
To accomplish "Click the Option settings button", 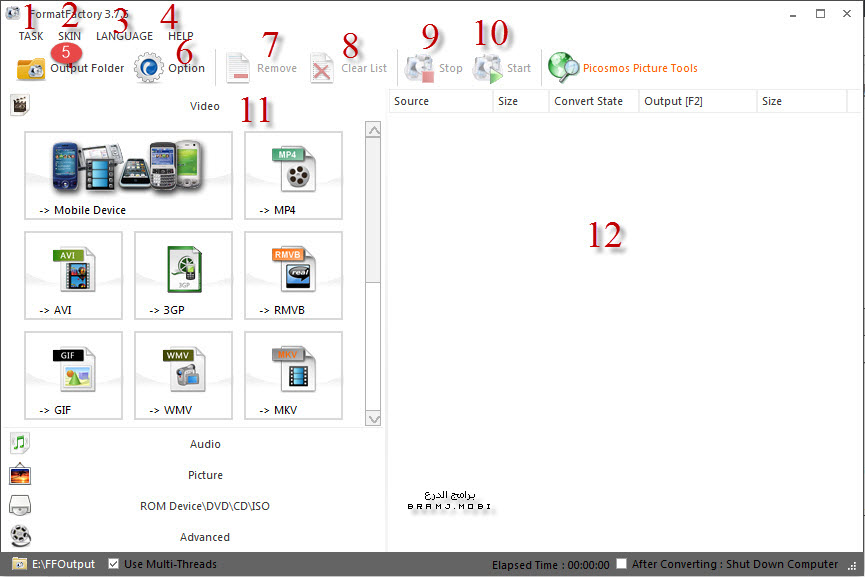I will pos(170,68).
